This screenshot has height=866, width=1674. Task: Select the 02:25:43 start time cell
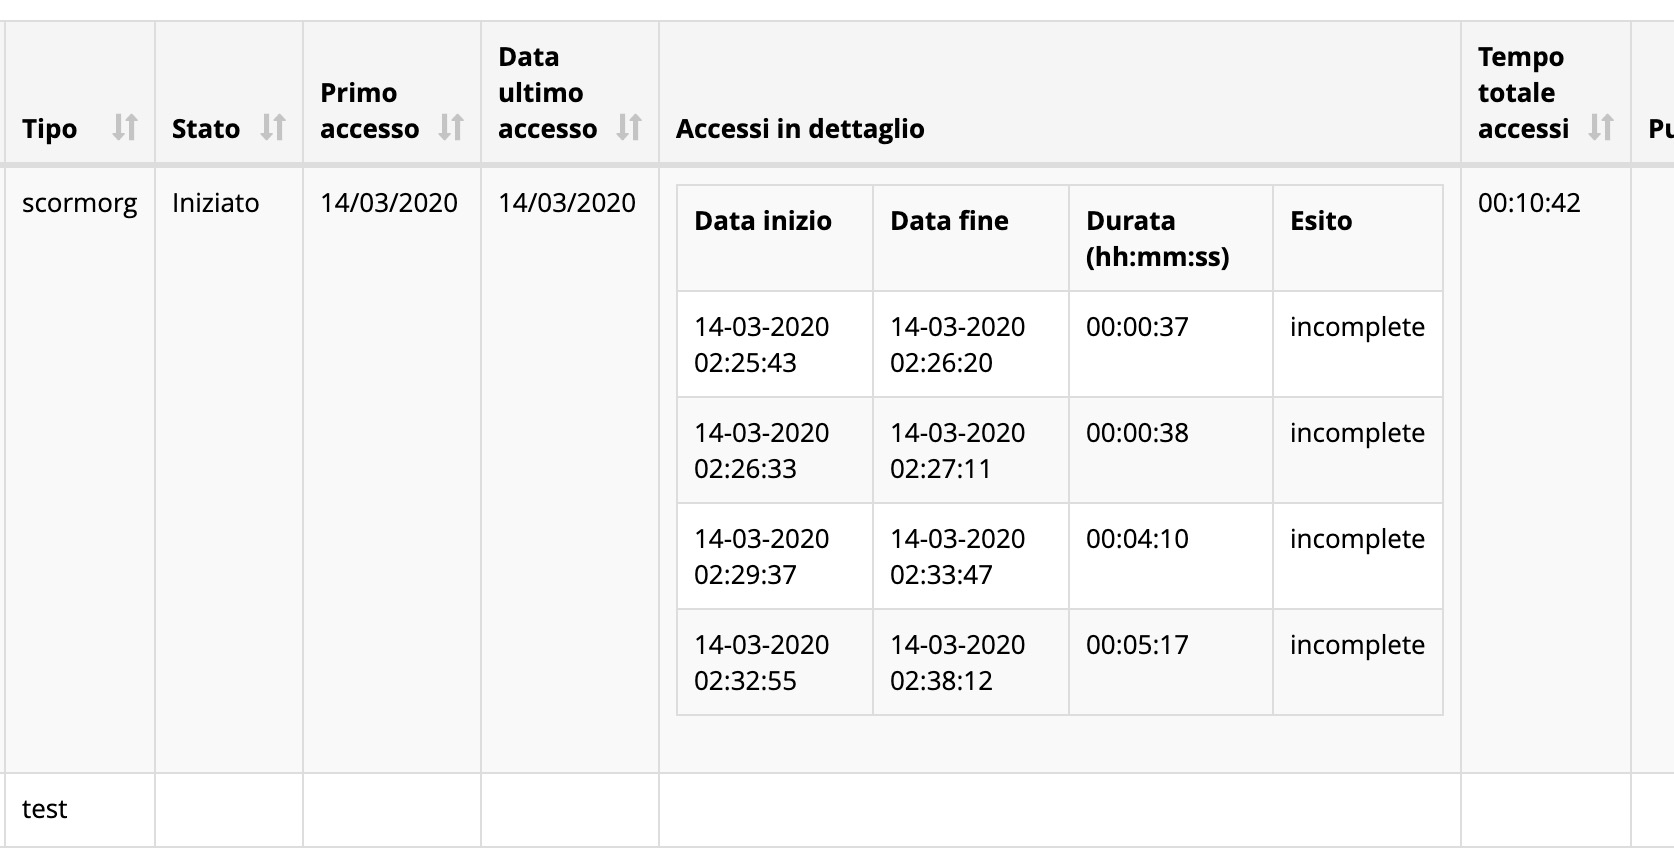(x=761, y=345)
